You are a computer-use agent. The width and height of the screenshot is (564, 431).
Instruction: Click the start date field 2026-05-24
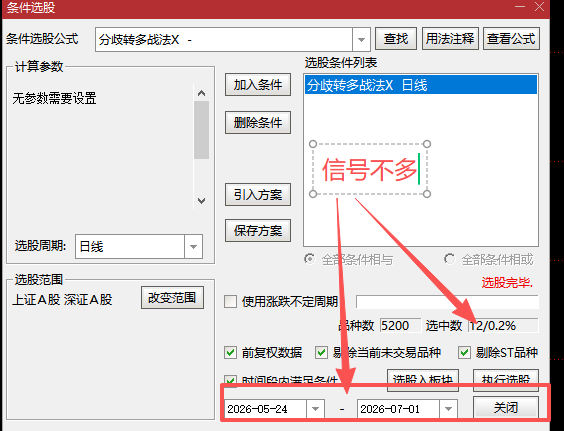click(265, 409)
